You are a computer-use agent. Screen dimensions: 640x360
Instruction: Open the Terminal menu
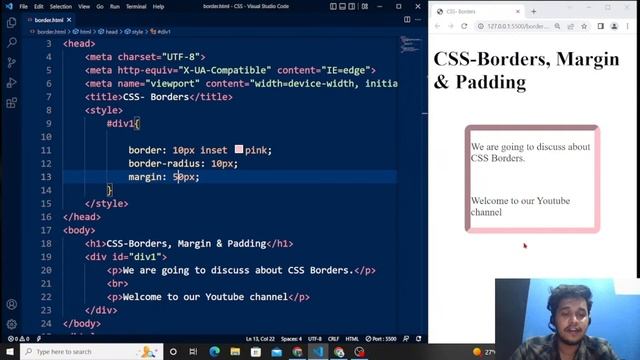click(x=136, y=7)
